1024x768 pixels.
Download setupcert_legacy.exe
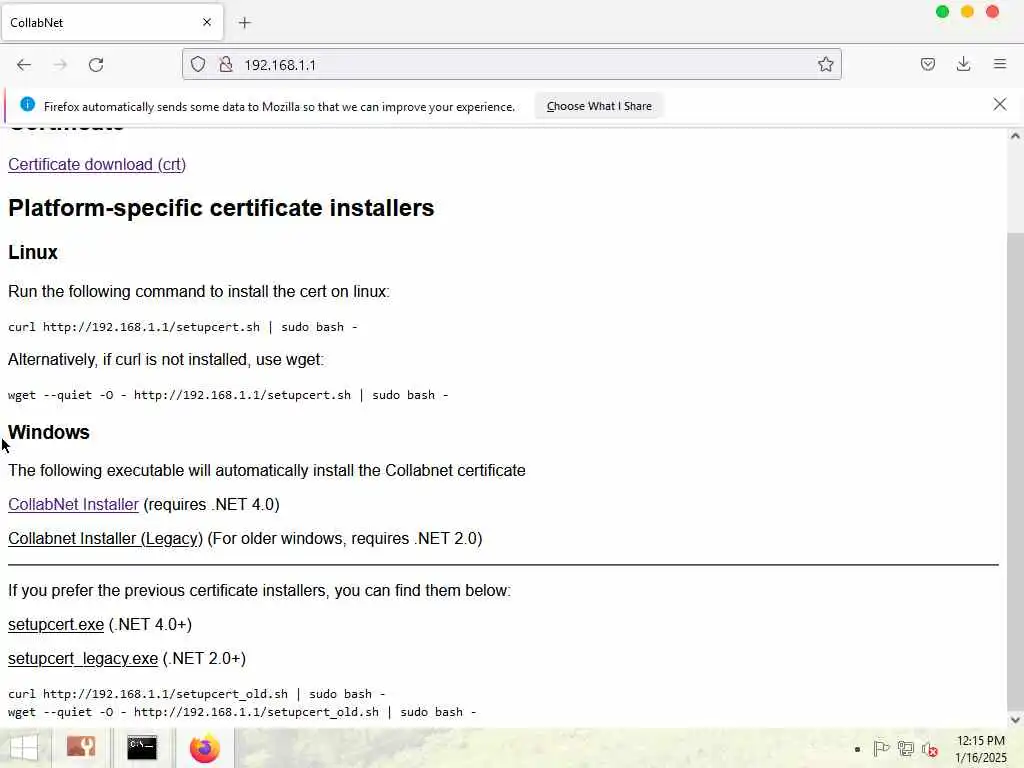pos(83,659)
